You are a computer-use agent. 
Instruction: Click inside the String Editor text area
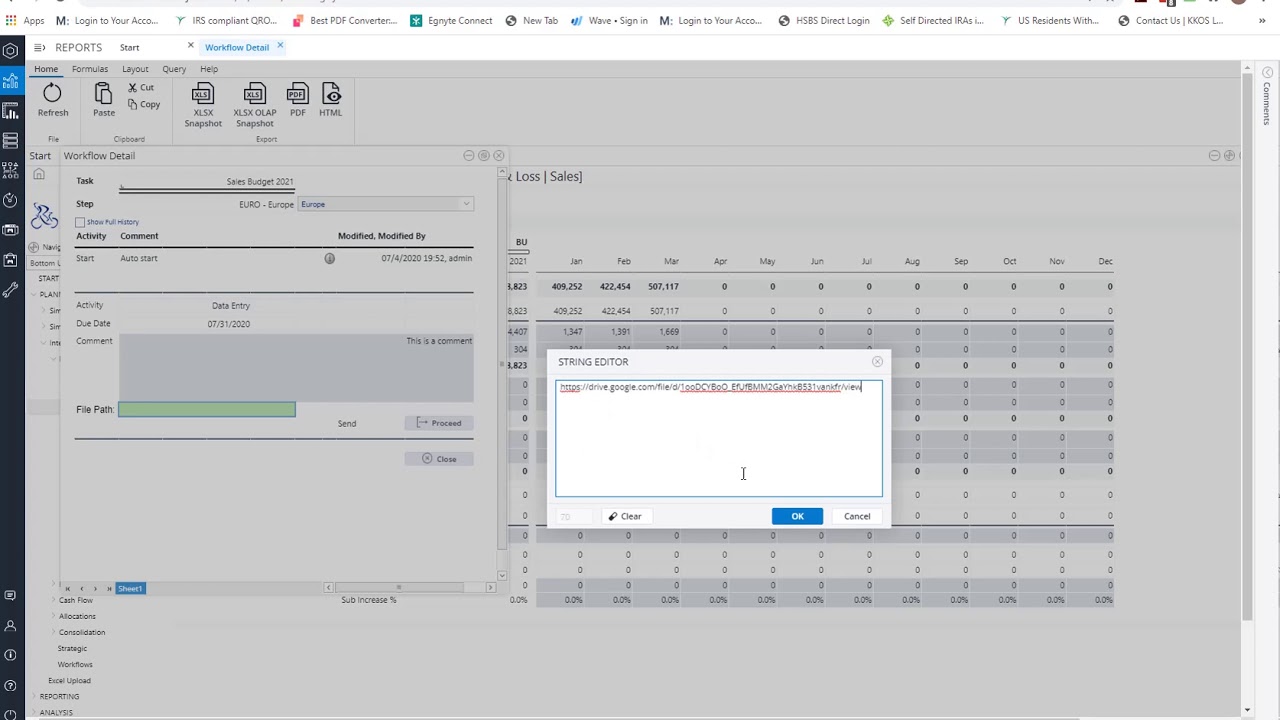719,438
